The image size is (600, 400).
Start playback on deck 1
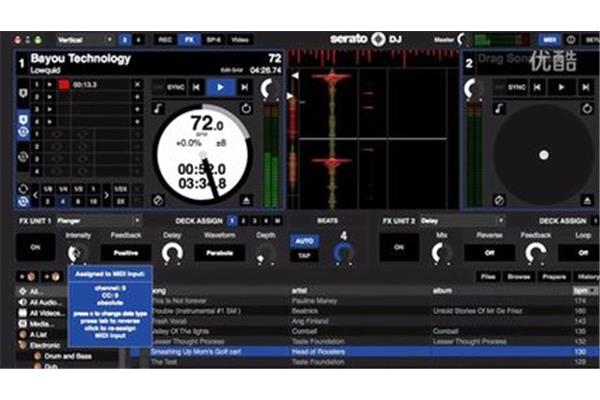pos(220,87)
